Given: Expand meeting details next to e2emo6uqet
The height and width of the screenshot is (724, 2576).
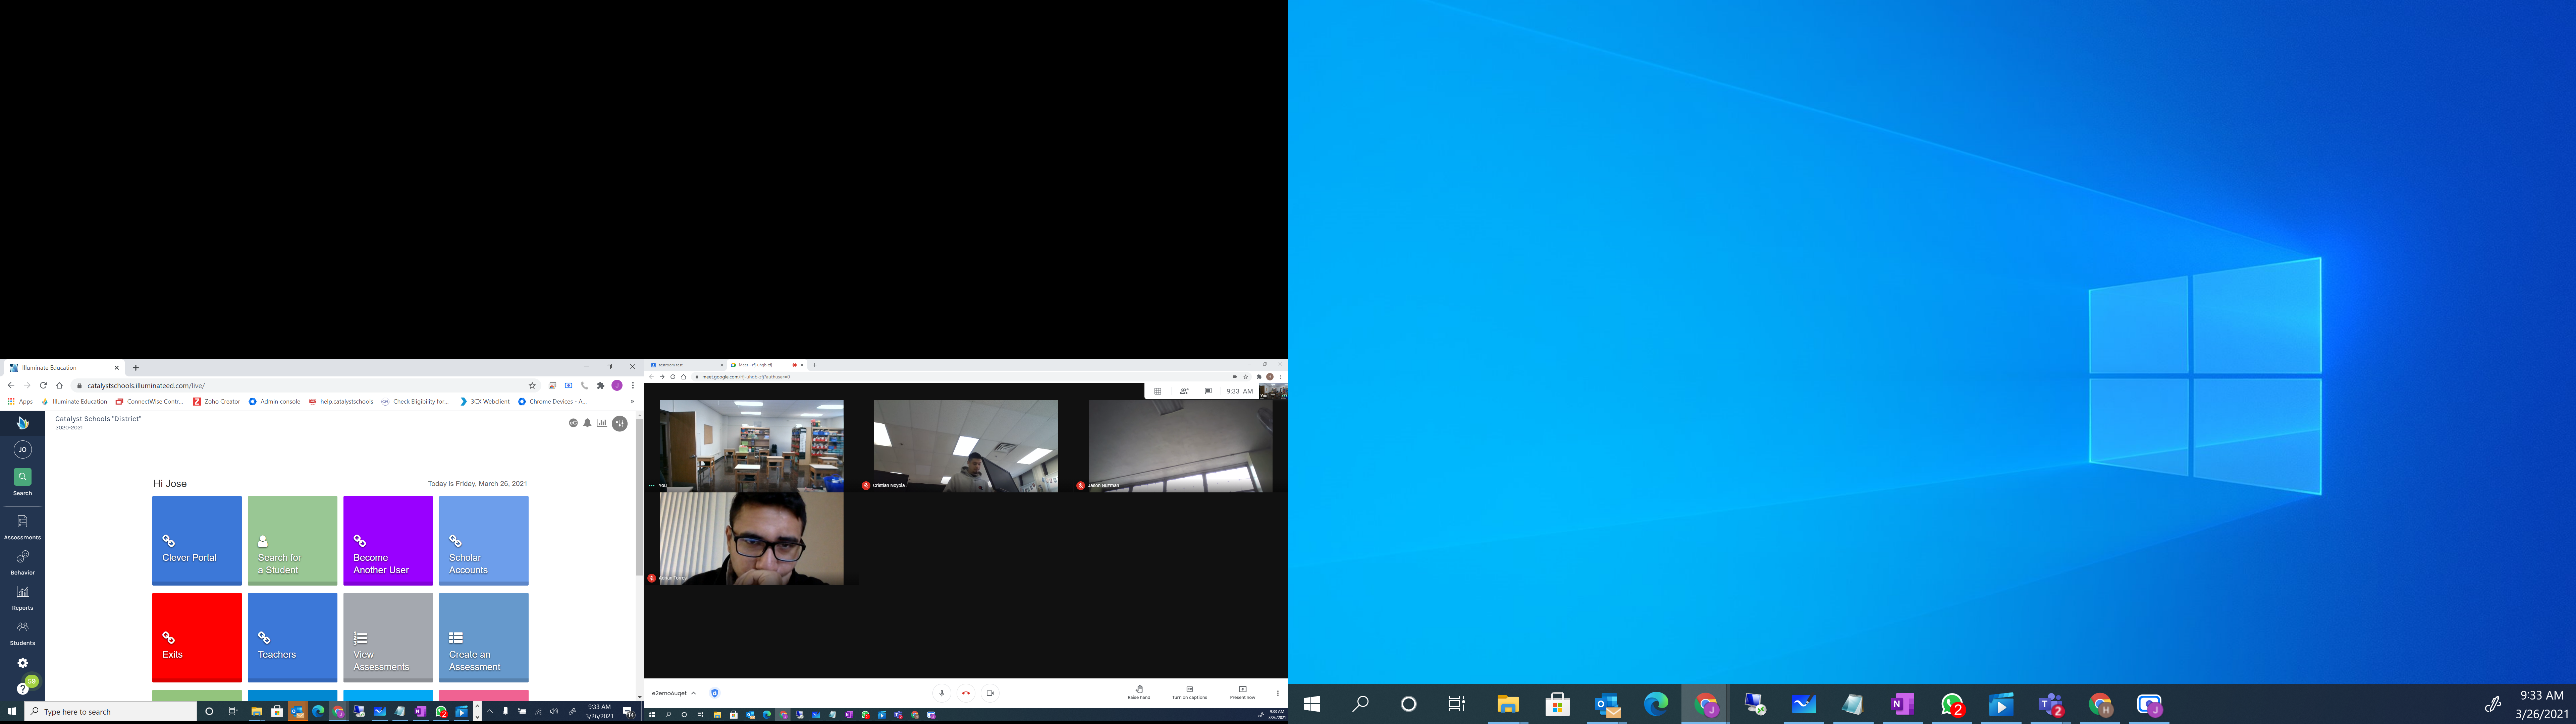Looking at the screenshot, I should click(x=693, y=693).
